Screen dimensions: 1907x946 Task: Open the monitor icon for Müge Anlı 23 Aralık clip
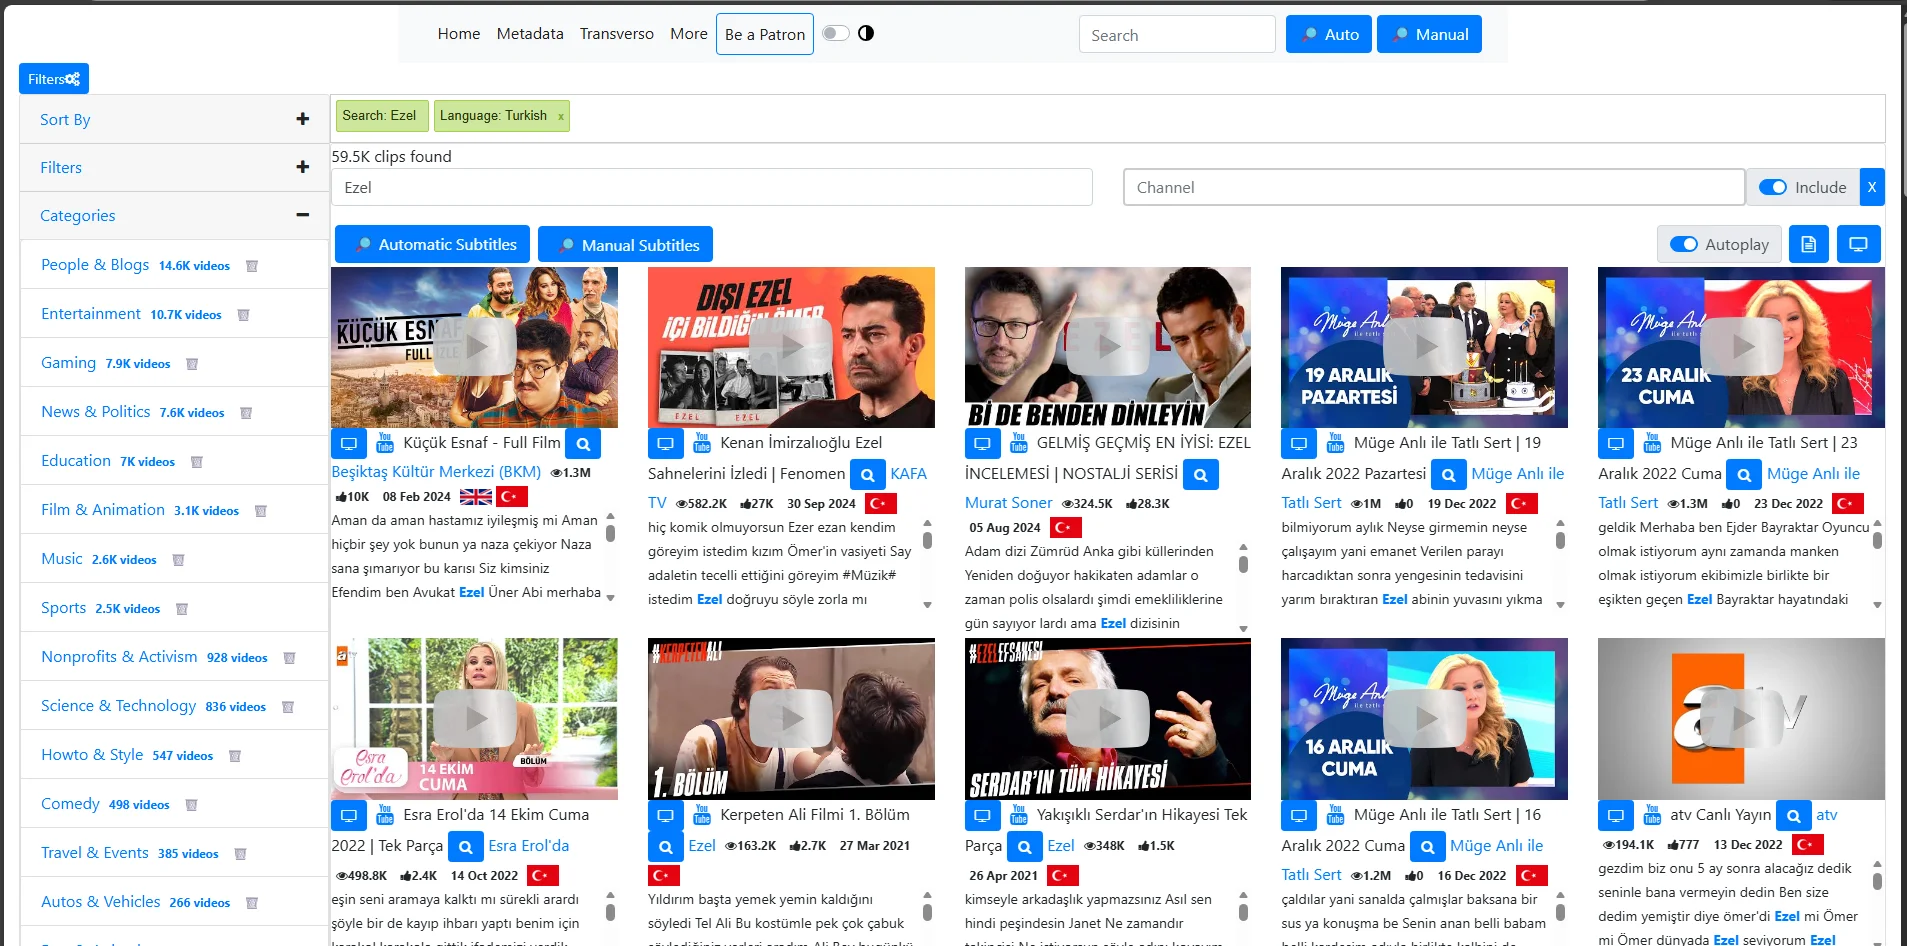click(1616, 443)
